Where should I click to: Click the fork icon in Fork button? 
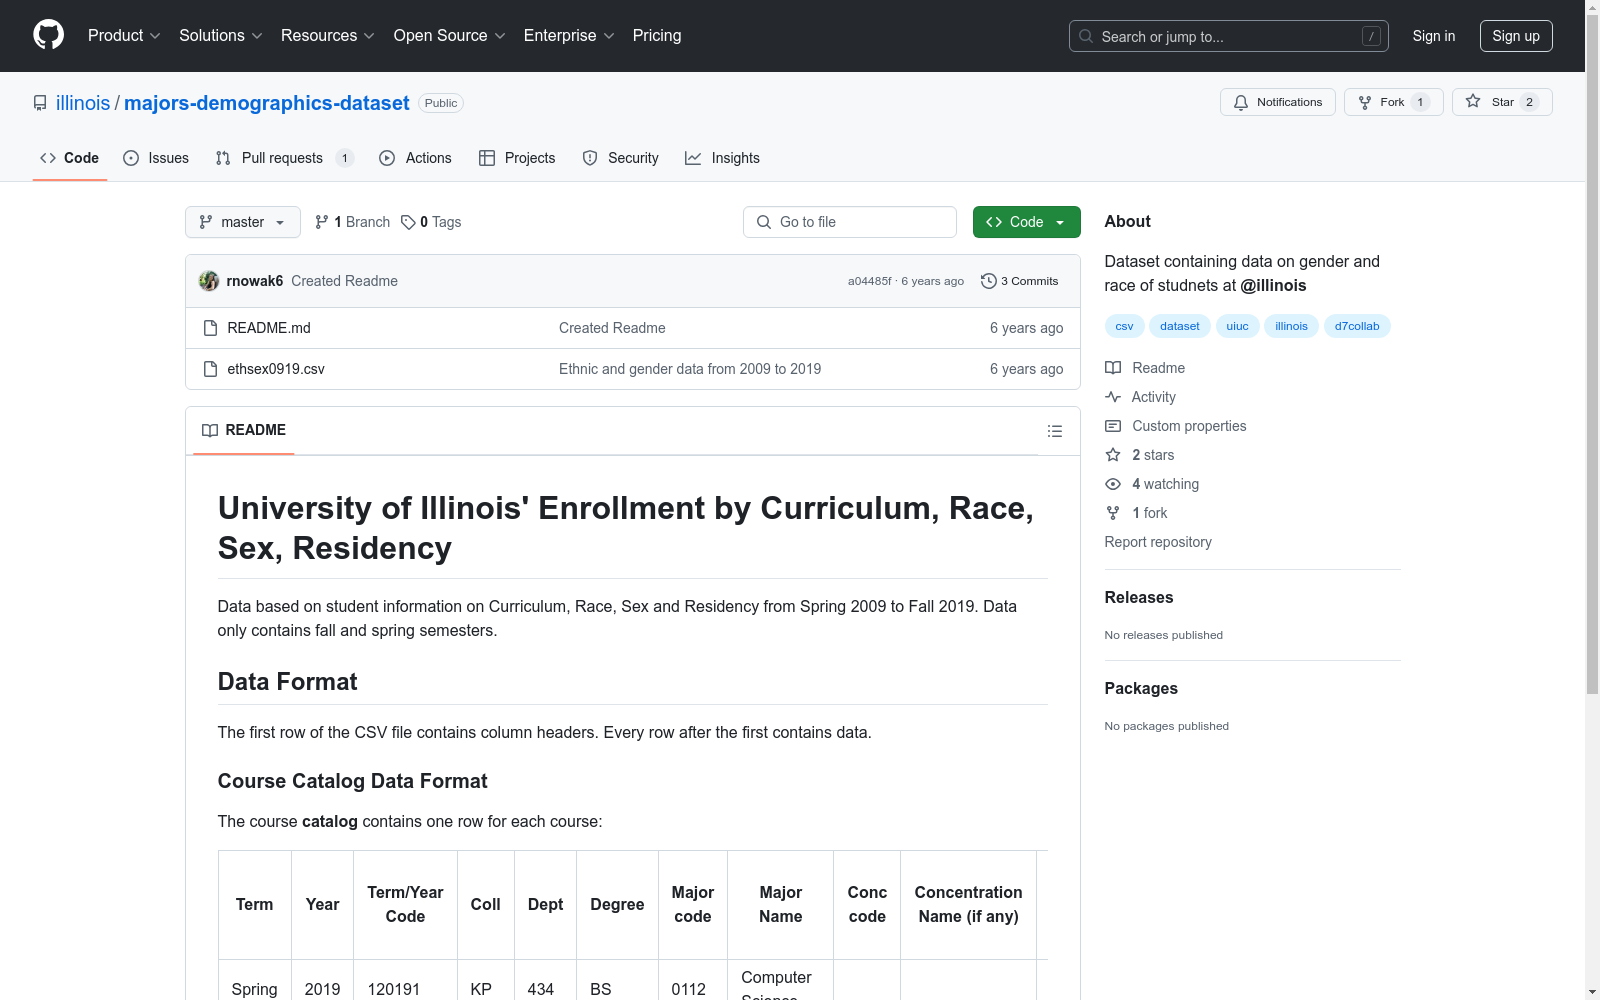(1365, 102)
